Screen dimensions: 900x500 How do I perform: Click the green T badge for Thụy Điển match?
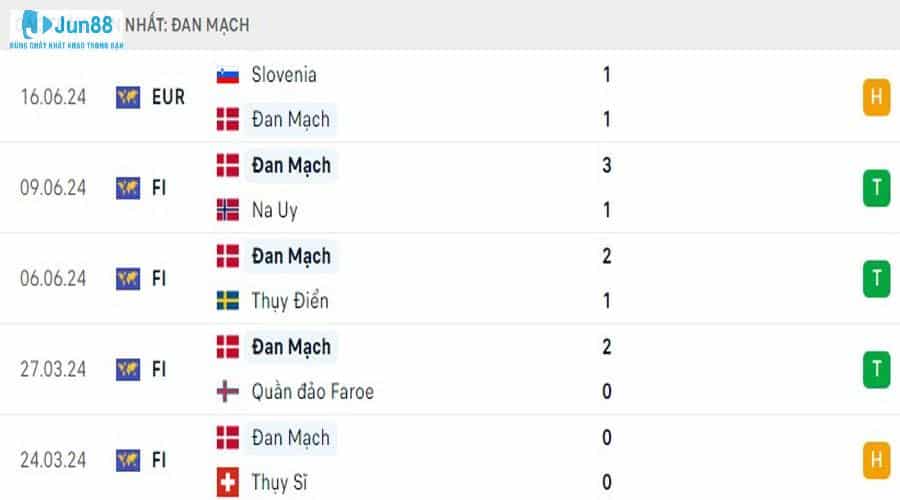point(876,279)
